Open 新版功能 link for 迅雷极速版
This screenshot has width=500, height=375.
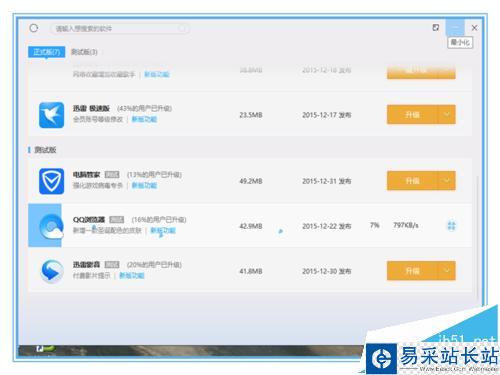(x=144, y=119)
